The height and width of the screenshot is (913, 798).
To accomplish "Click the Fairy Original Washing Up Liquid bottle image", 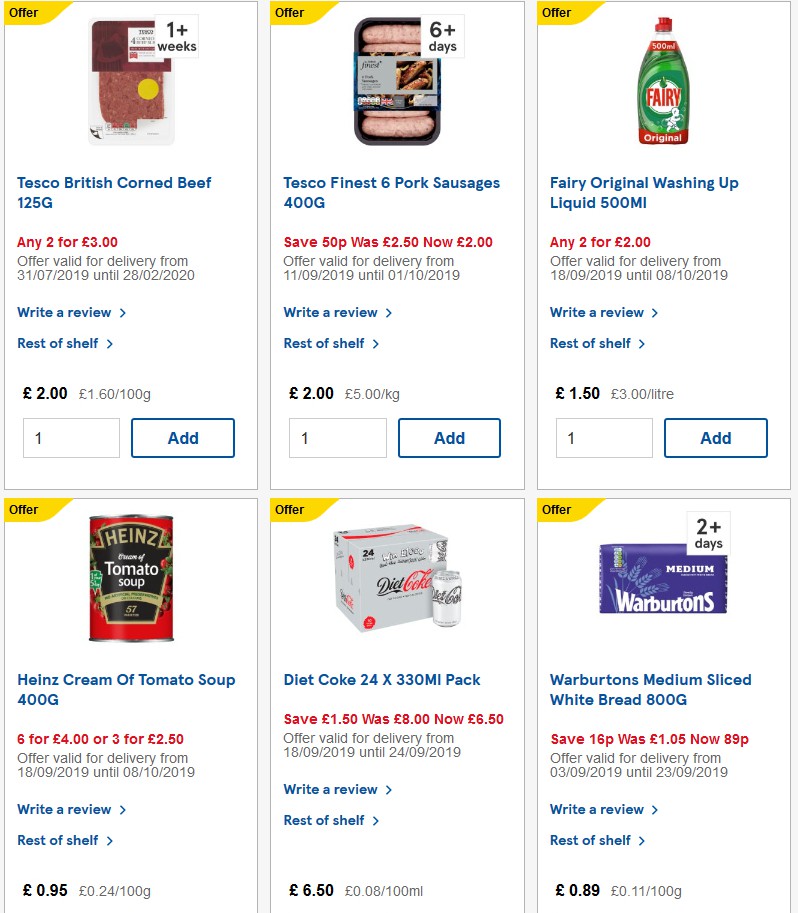I will pos(661,80).
